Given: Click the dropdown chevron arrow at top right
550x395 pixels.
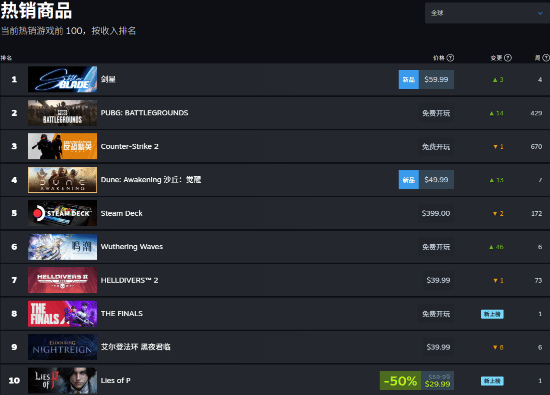Looking at the screenshot, I should [x=540, y=13].
